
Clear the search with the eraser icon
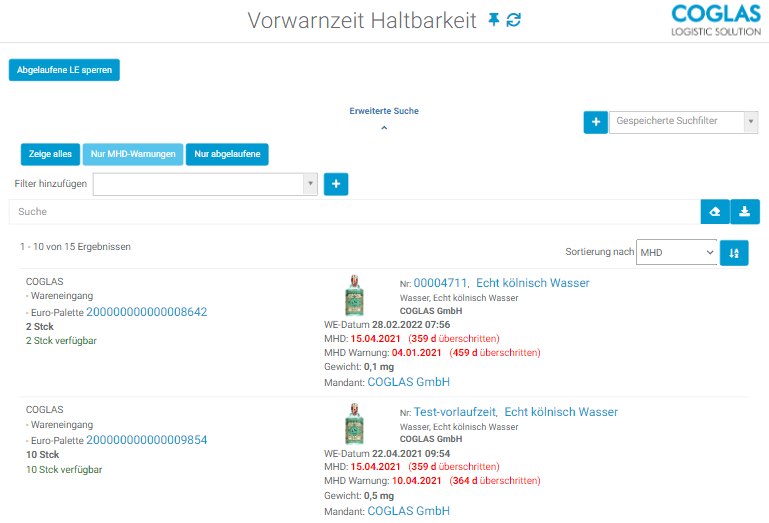[x=715, y=211]
